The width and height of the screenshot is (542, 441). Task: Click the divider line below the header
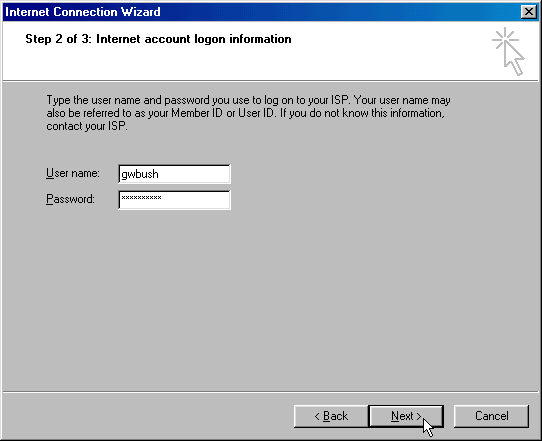[x=270, y=81]
